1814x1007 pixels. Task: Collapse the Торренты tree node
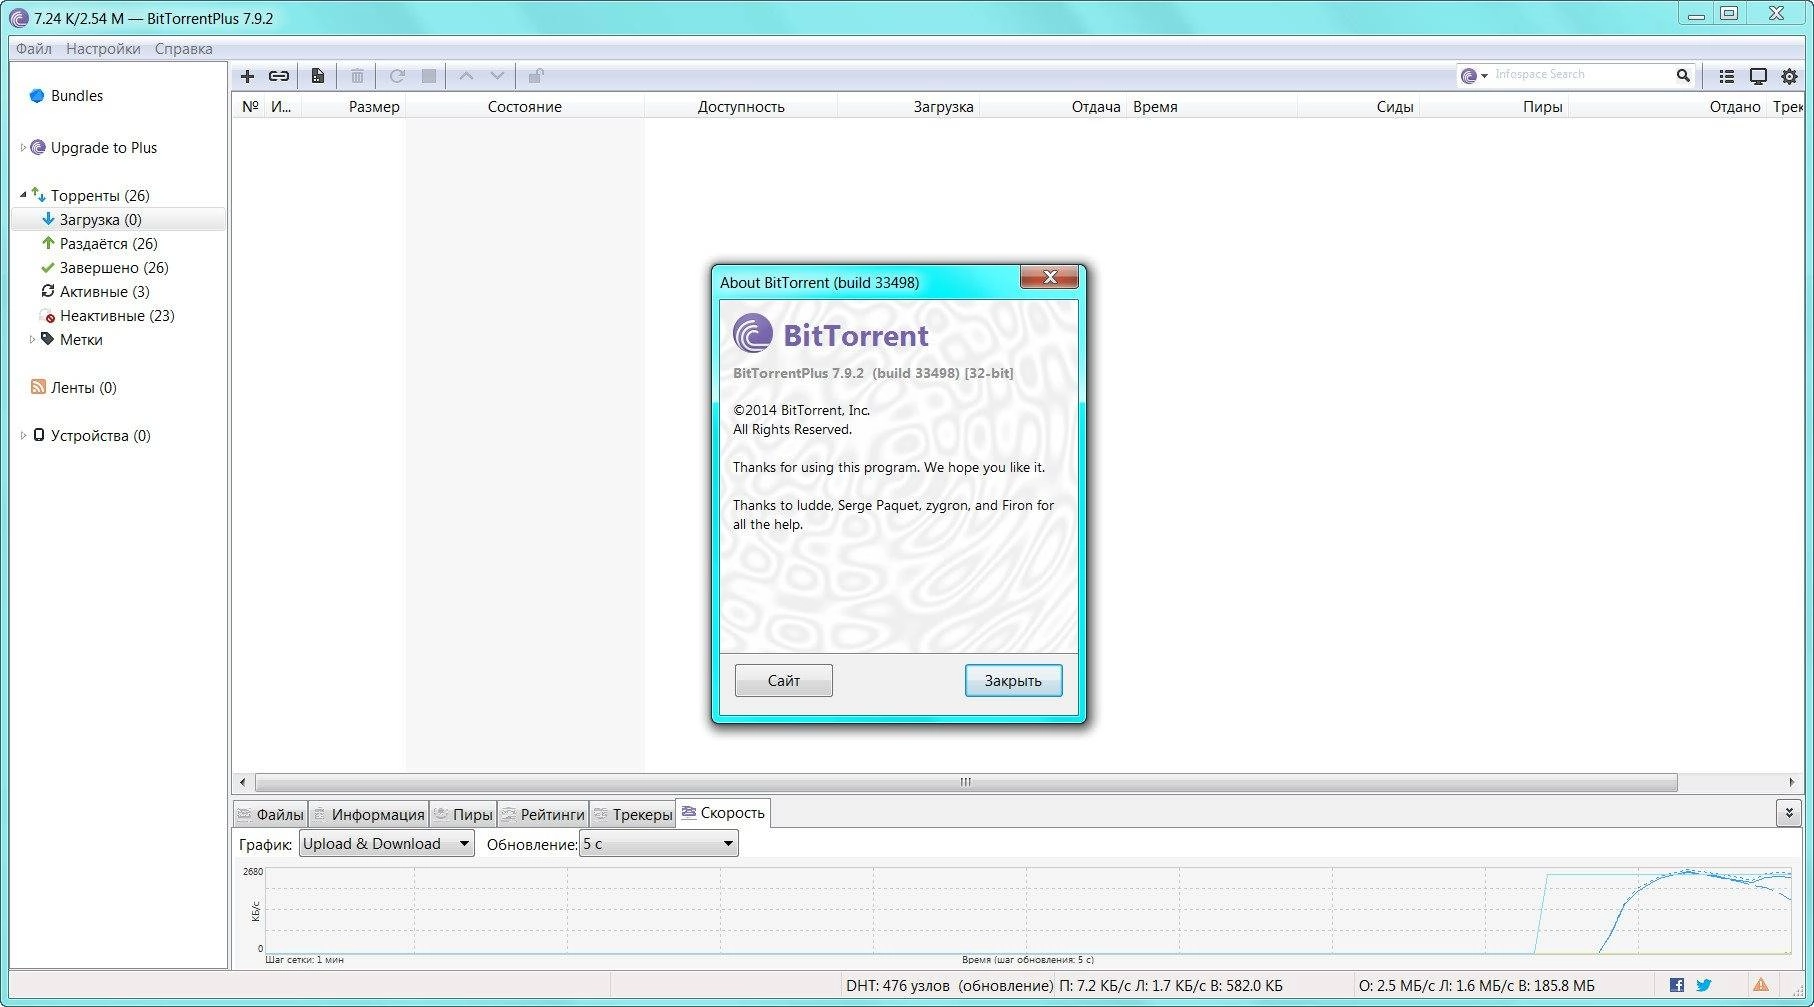23,195
